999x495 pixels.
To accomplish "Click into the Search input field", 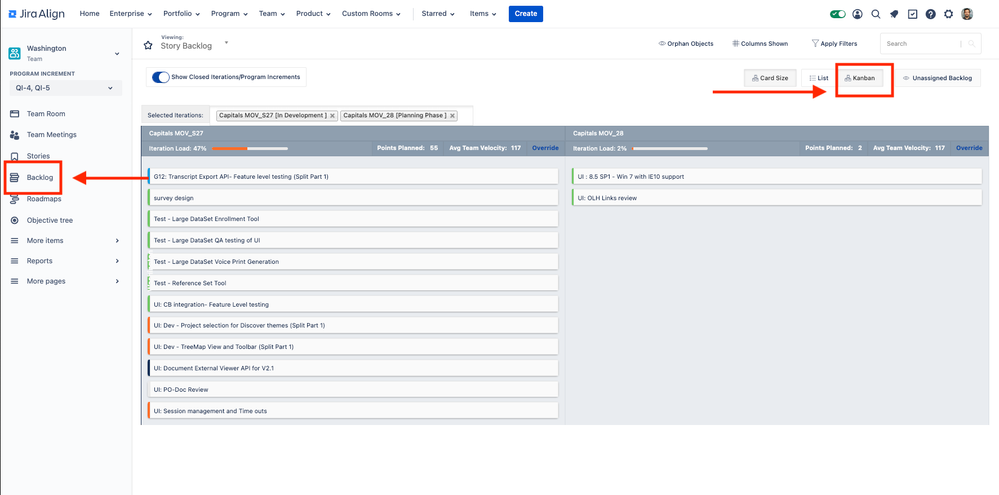I will tap(921, 44).
